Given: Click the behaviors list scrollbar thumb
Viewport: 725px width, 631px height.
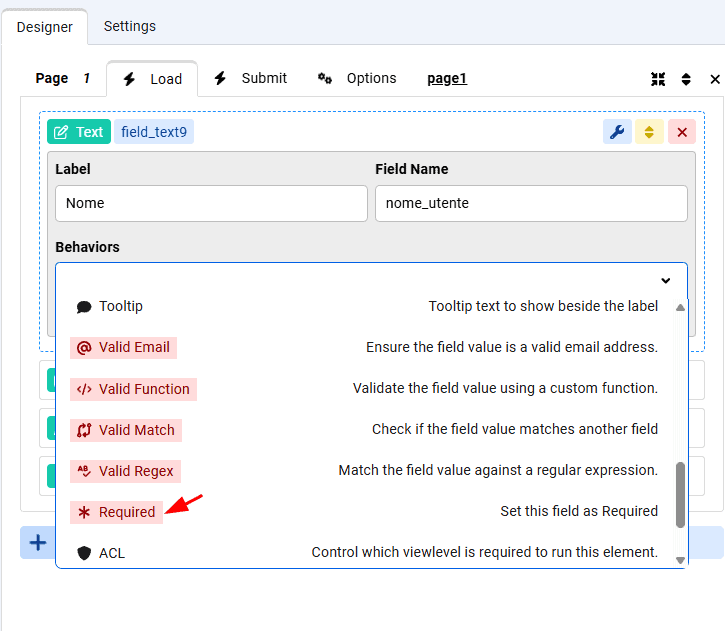Looking at the screenshot, I should point(681,494).
